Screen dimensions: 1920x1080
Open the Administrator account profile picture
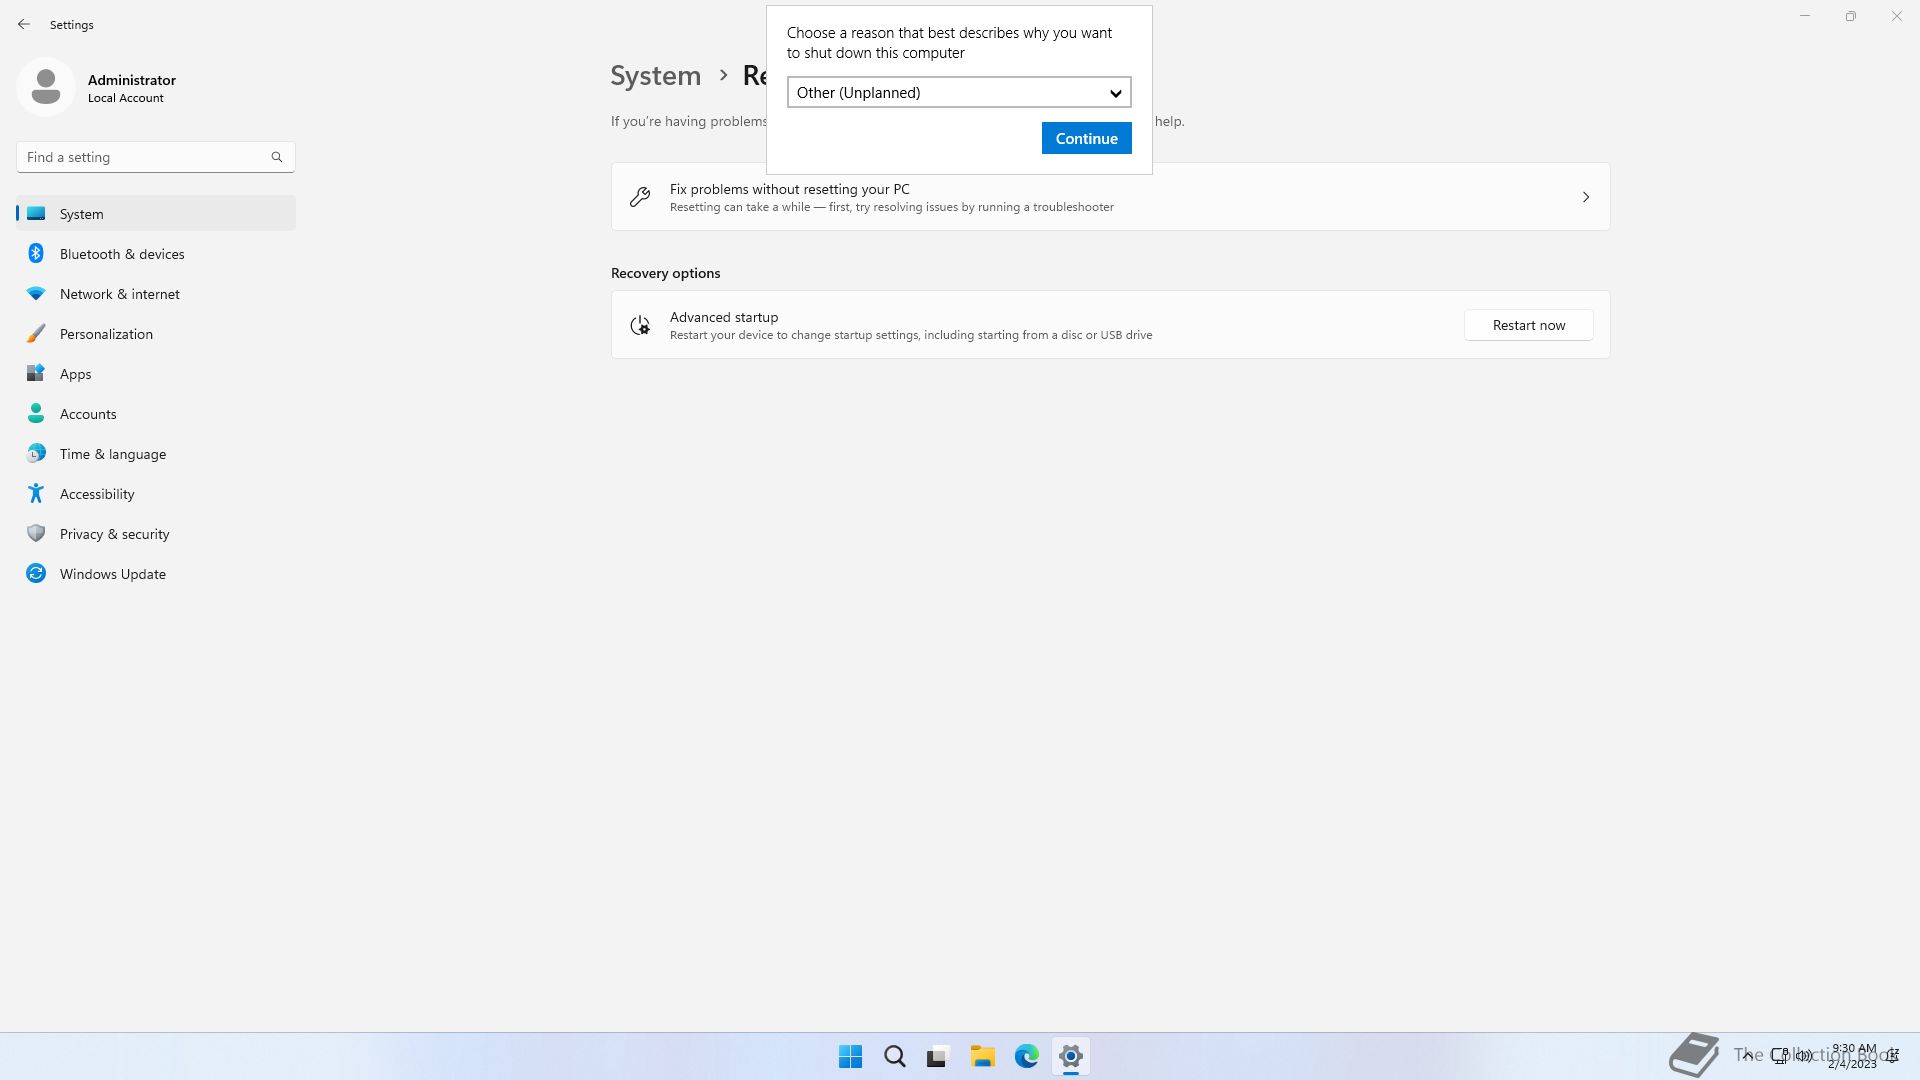pos(46,88)
